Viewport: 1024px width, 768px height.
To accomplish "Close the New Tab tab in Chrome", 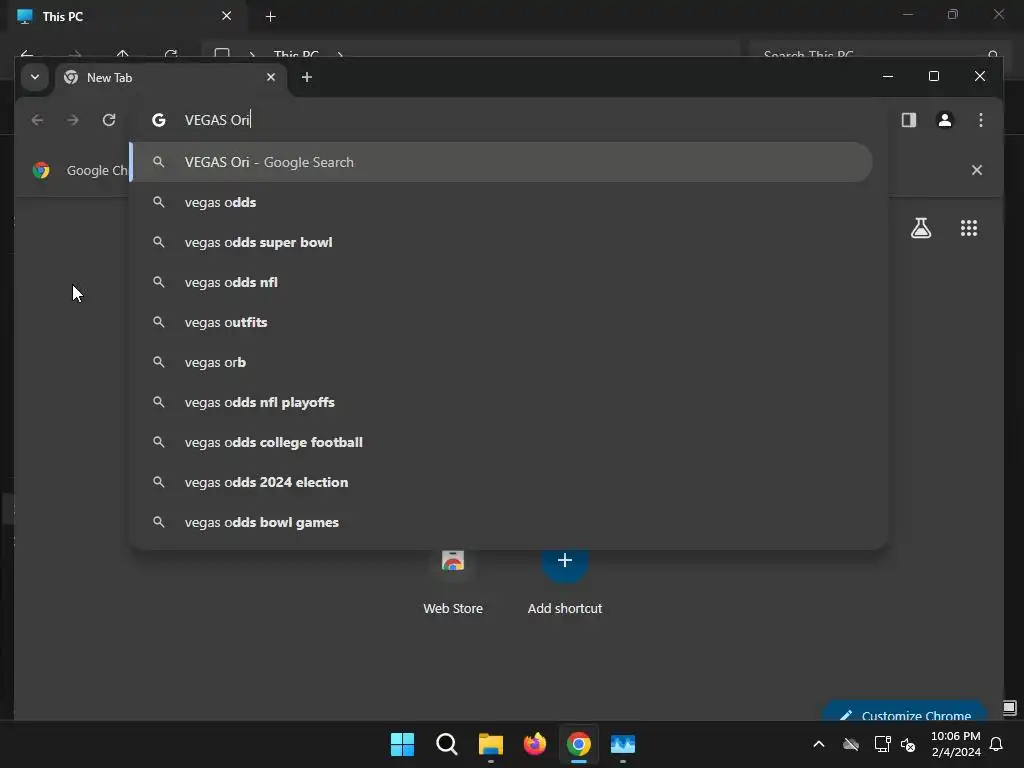I will point(271,77).
